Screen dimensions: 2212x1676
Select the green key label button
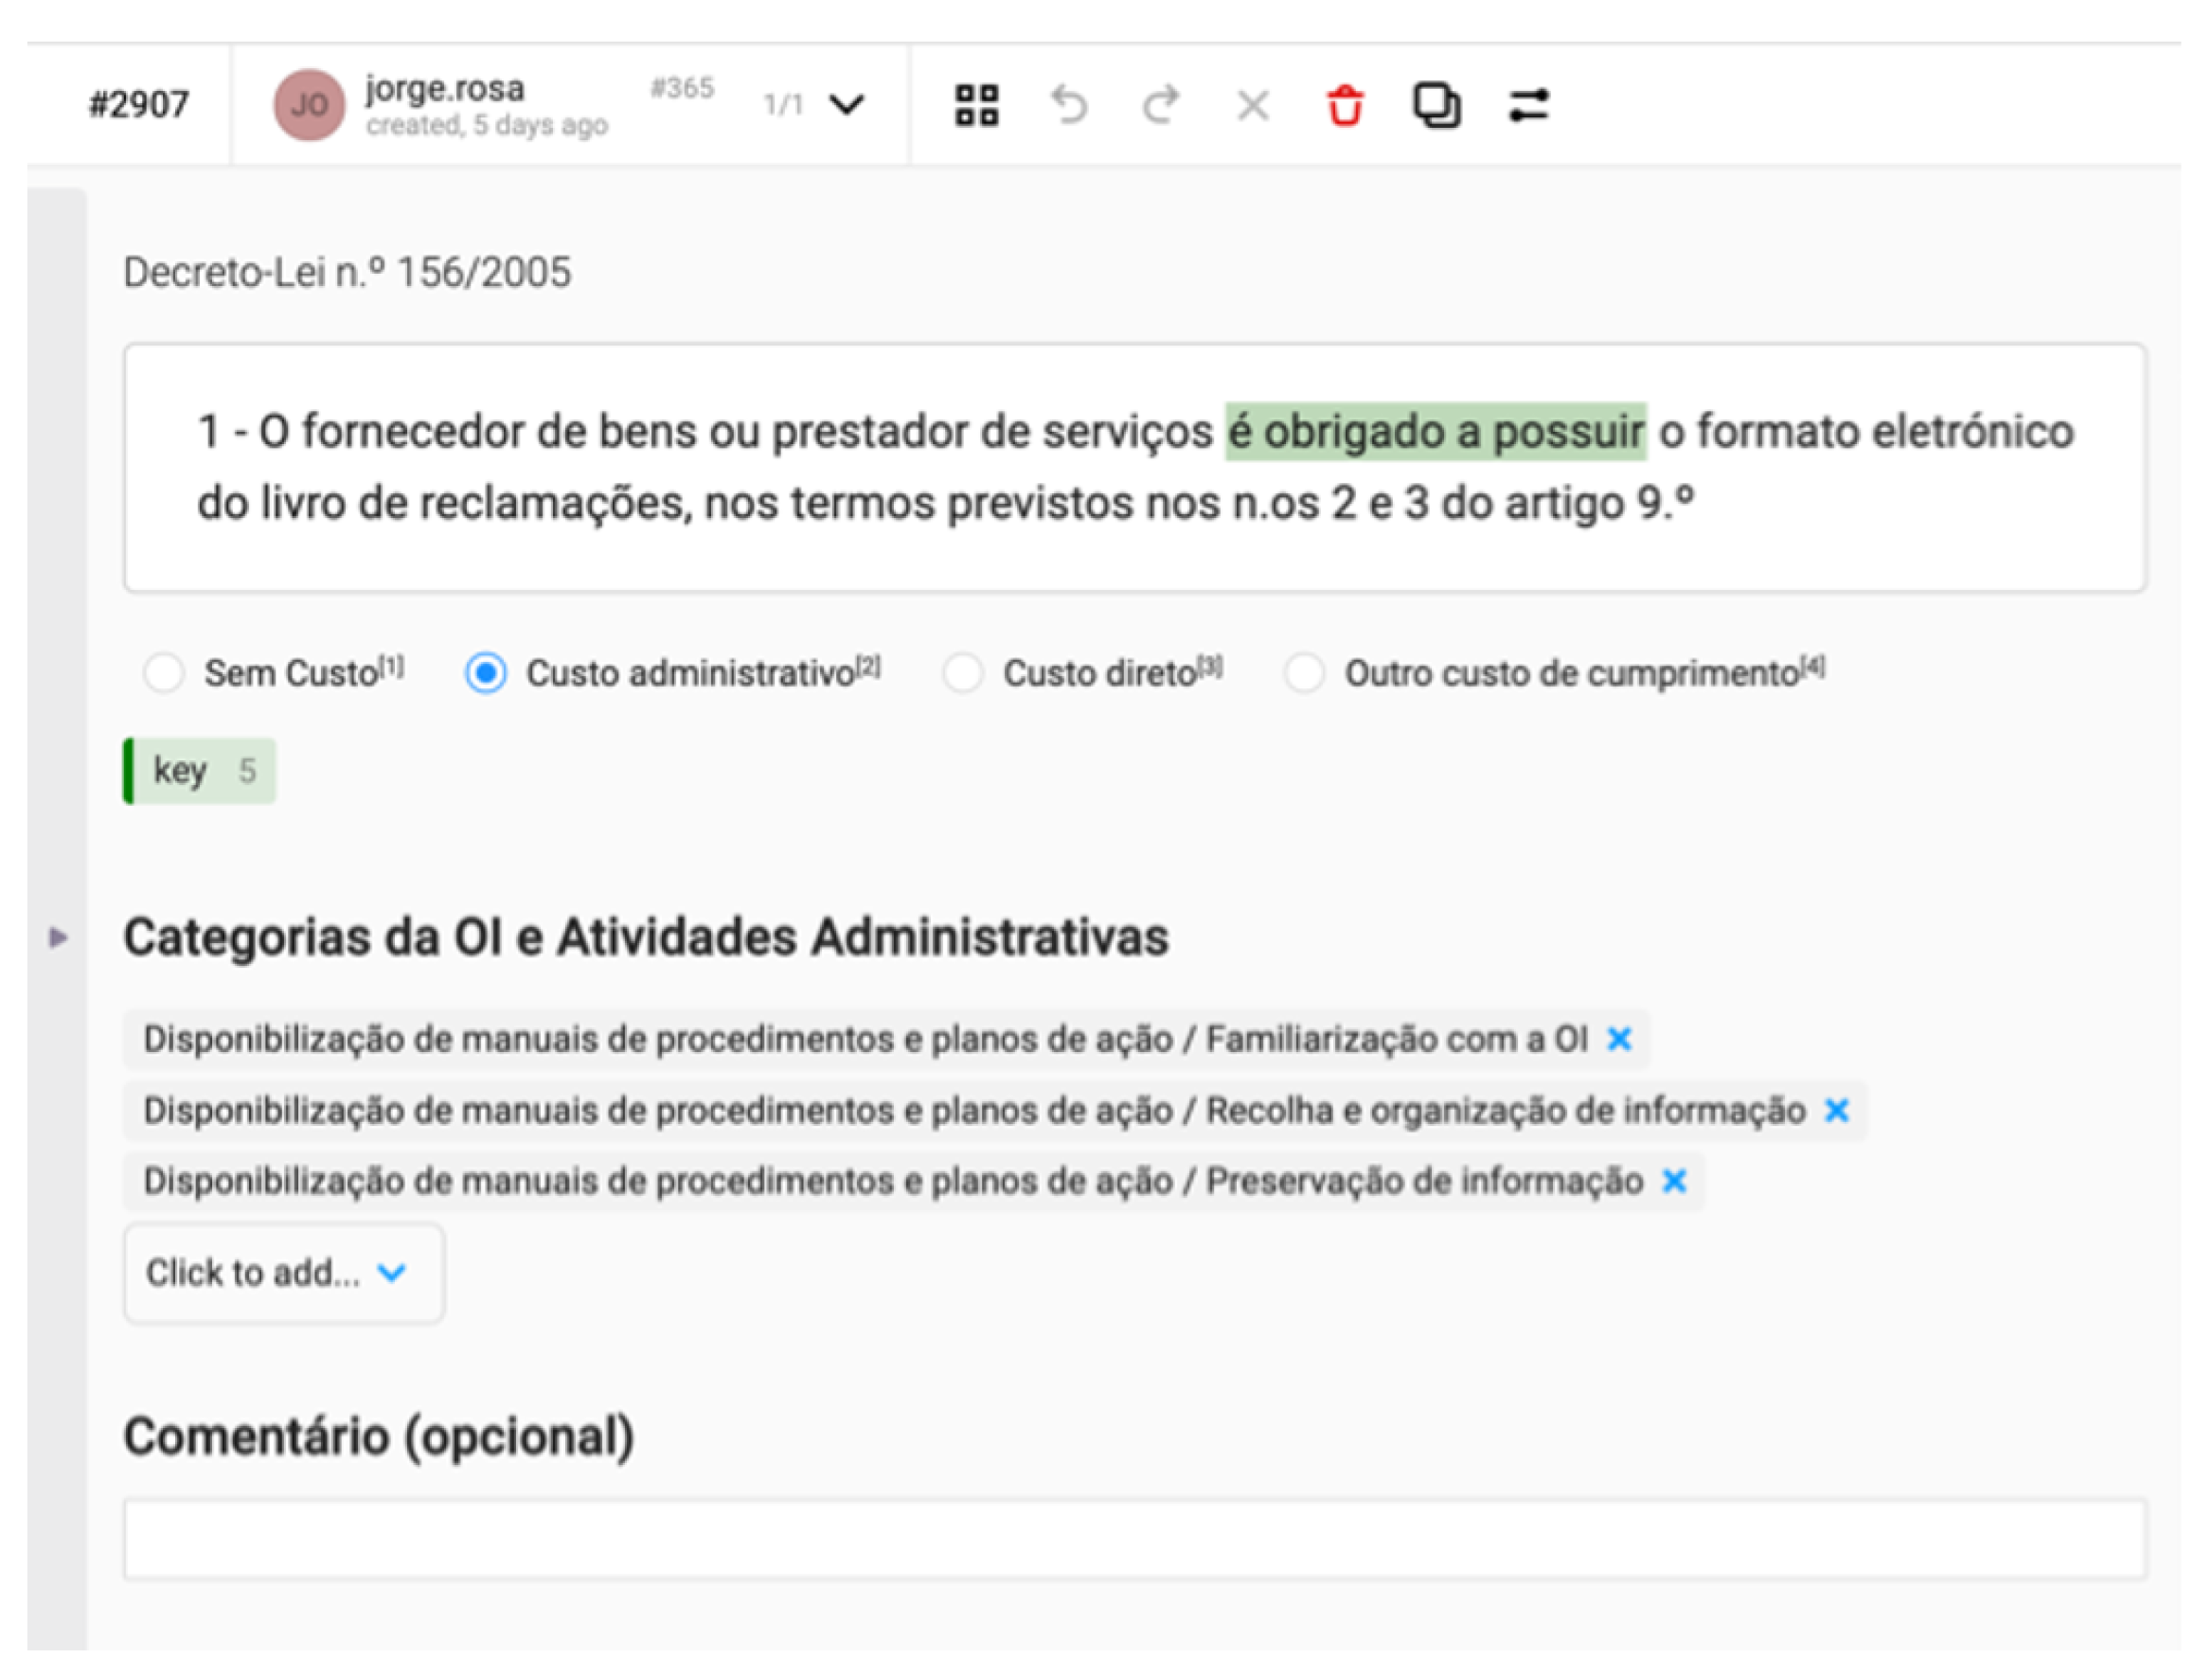(x=200, y=771)
